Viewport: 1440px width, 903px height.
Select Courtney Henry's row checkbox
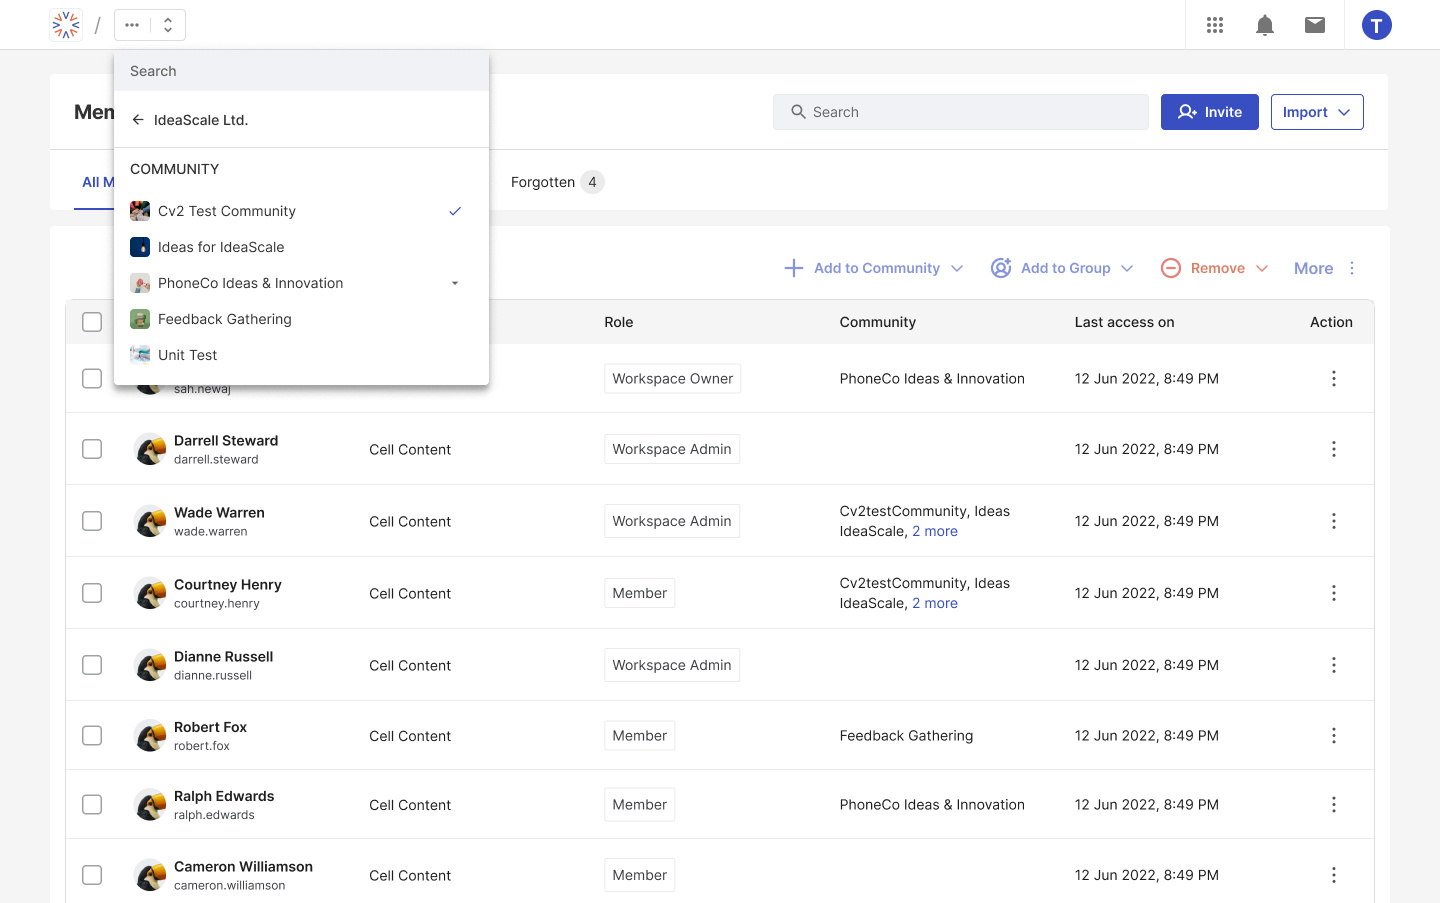[92, 593]
